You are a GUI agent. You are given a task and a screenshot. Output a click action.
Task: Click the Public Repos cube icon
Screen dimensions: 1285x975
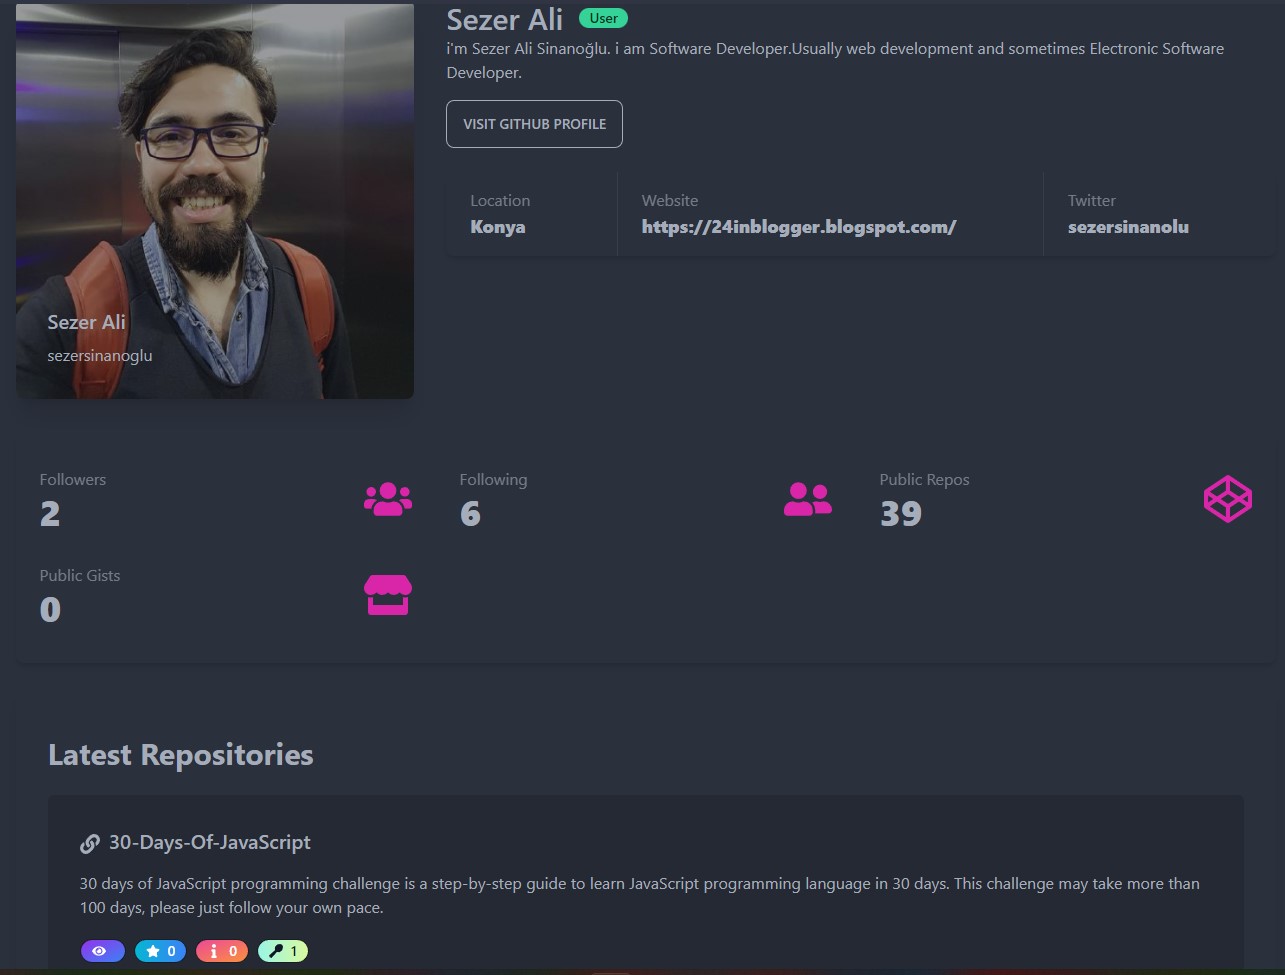tap(1228, 499)
